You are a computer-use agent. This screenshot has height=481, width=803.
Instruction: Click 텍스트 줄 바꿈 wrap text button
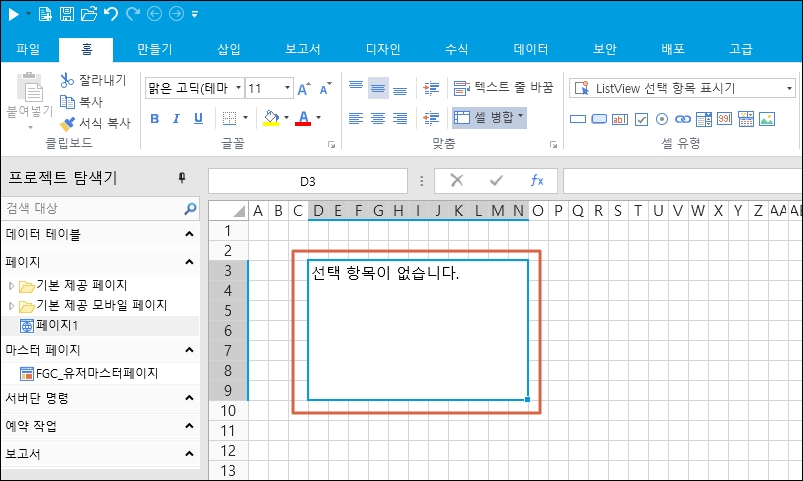[503, 88]
